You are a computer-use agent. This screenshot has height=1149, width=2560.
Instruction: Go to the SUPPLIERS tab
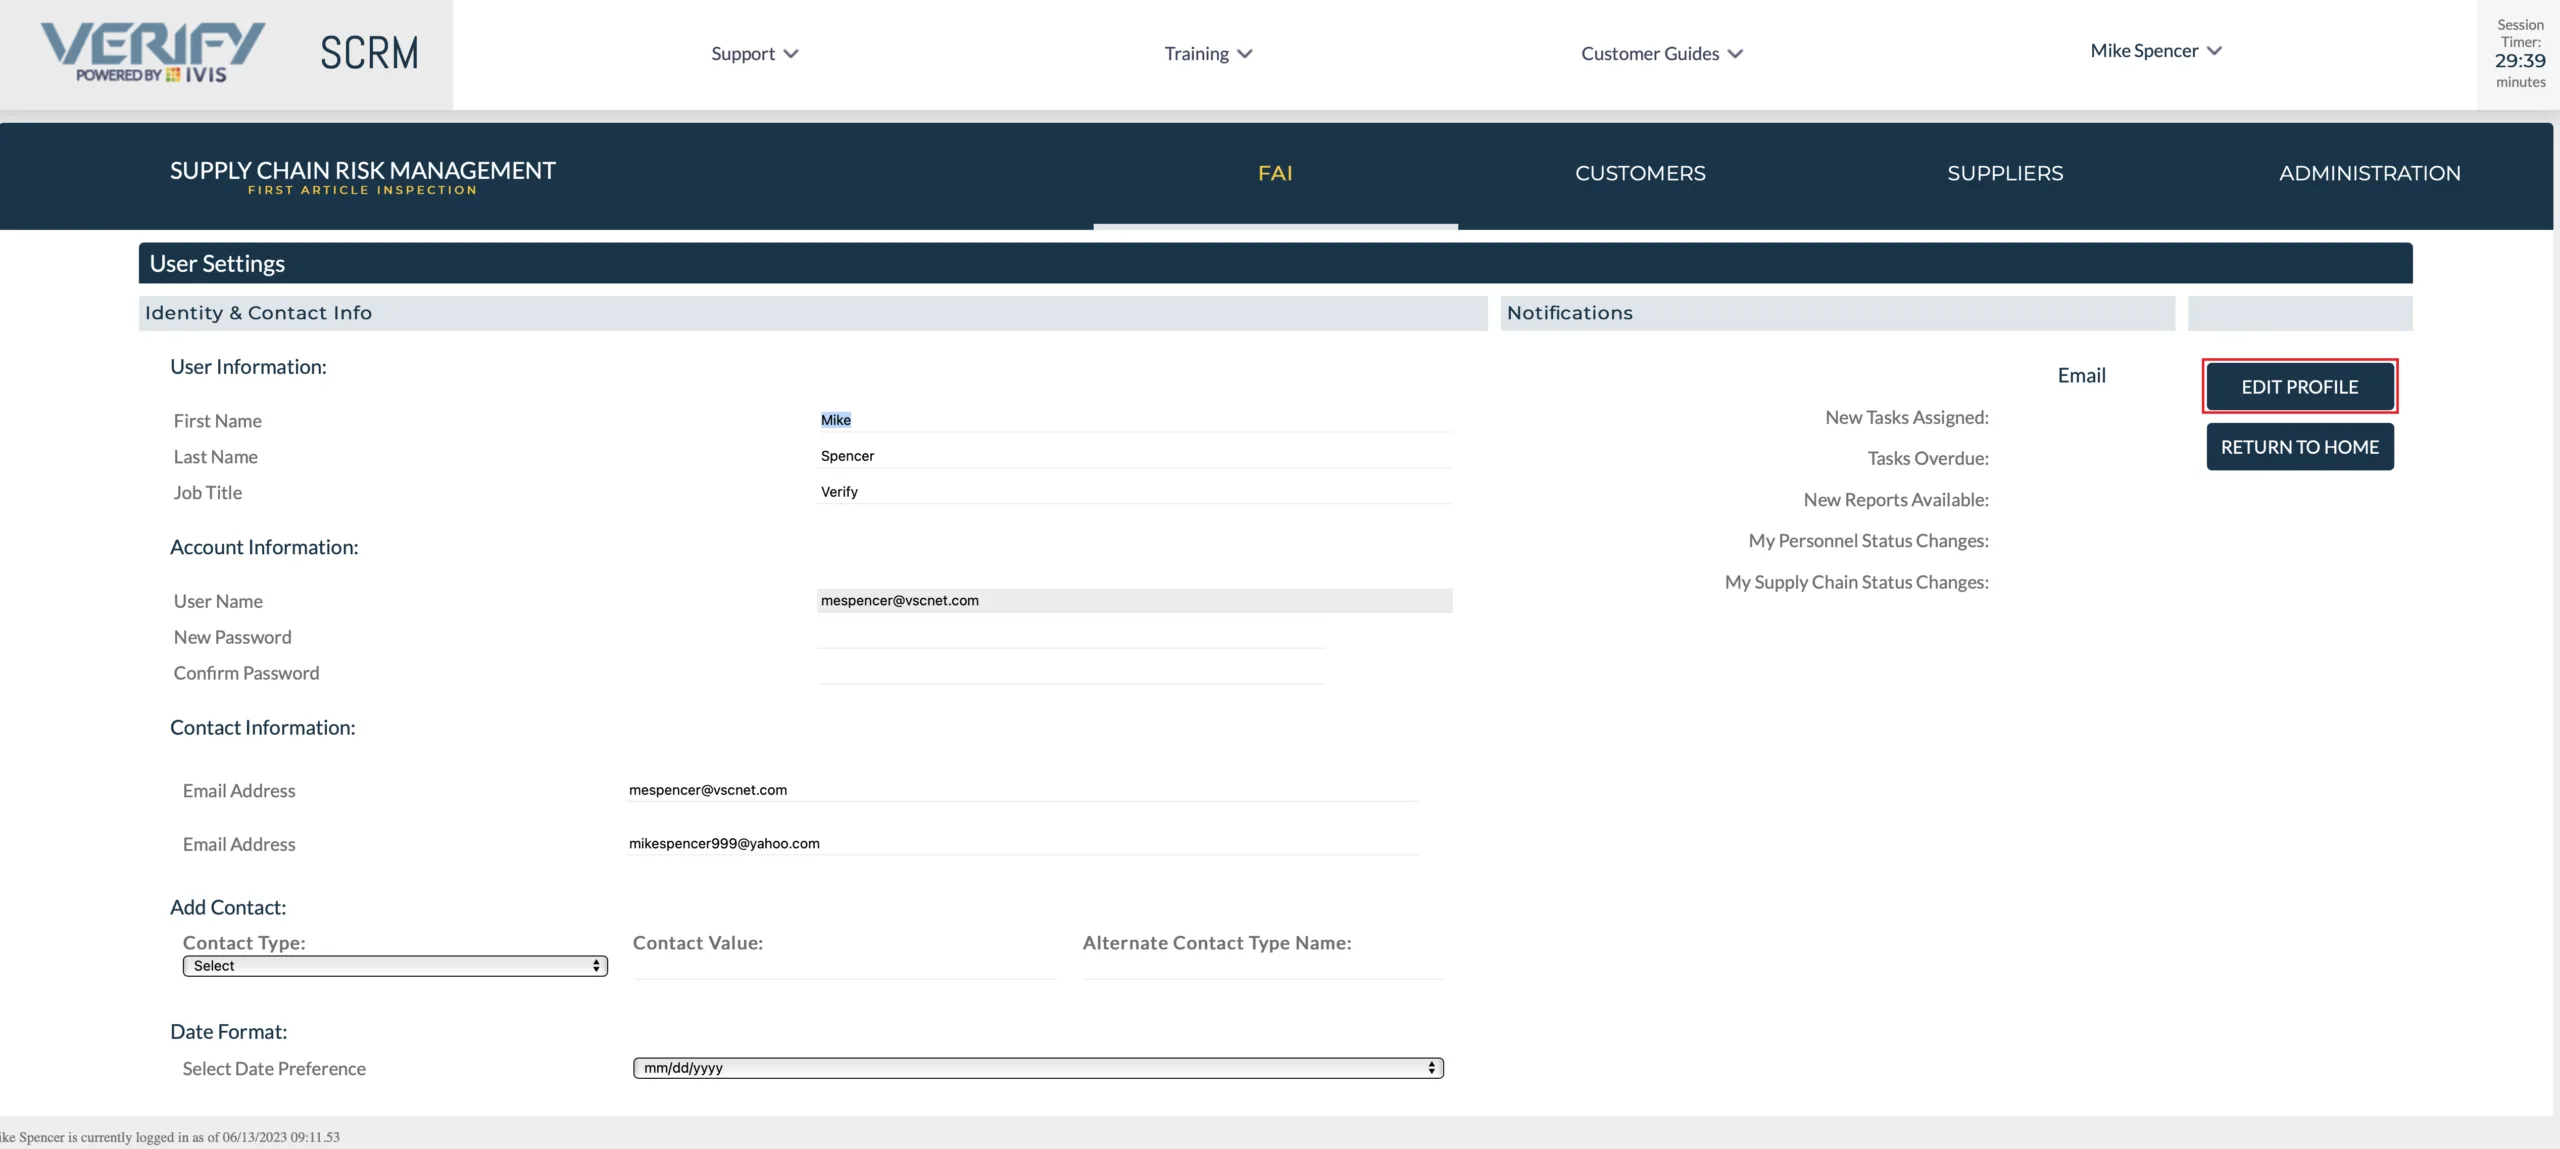pos(2005,174)
